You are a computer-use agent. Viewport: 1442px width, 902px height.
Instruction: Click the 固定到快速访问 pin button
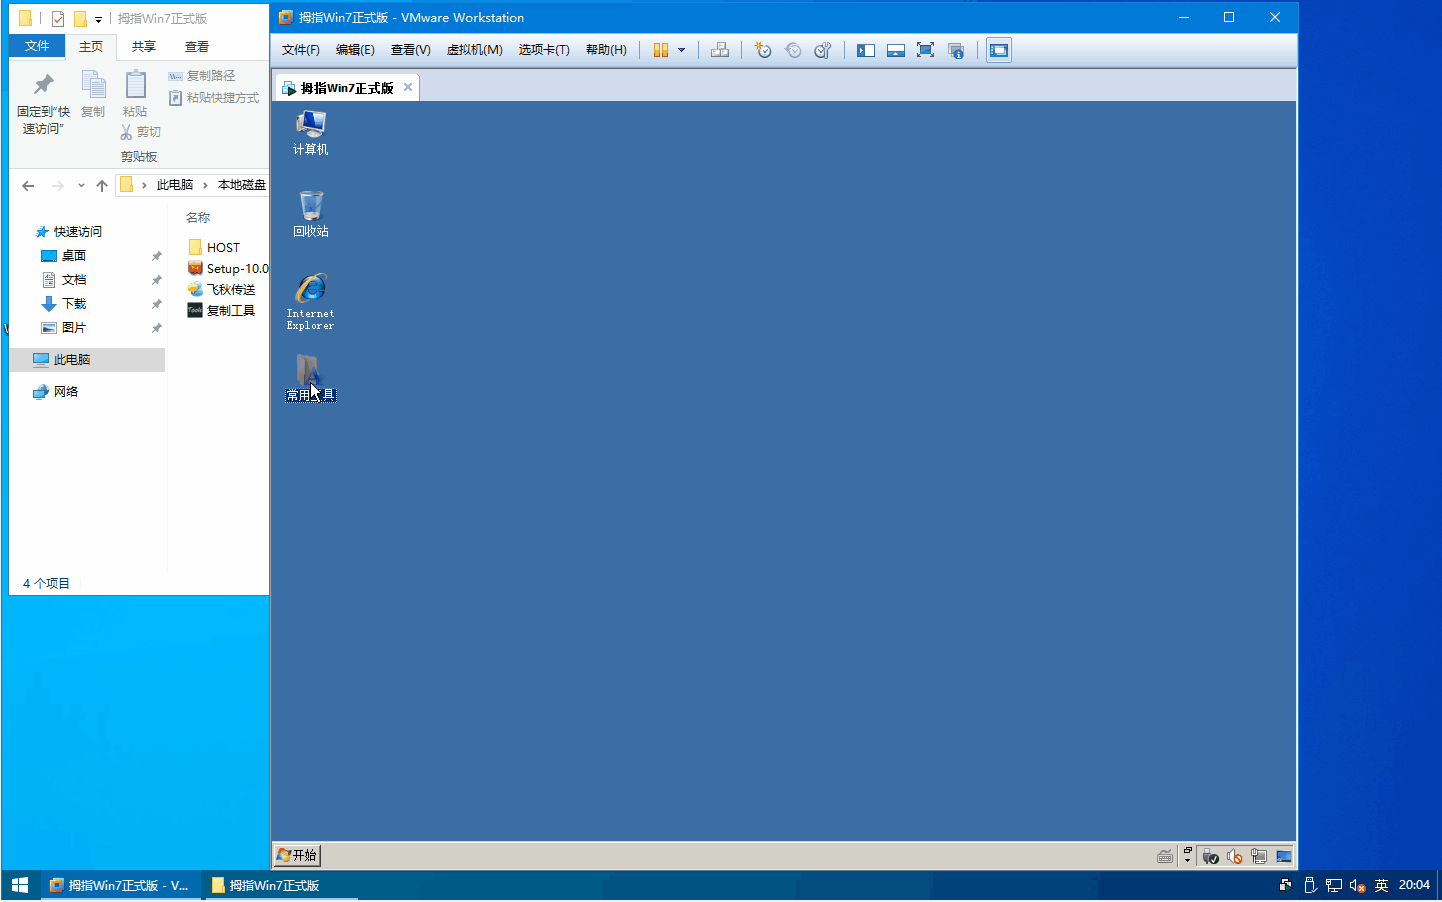[x=43, y=102]
